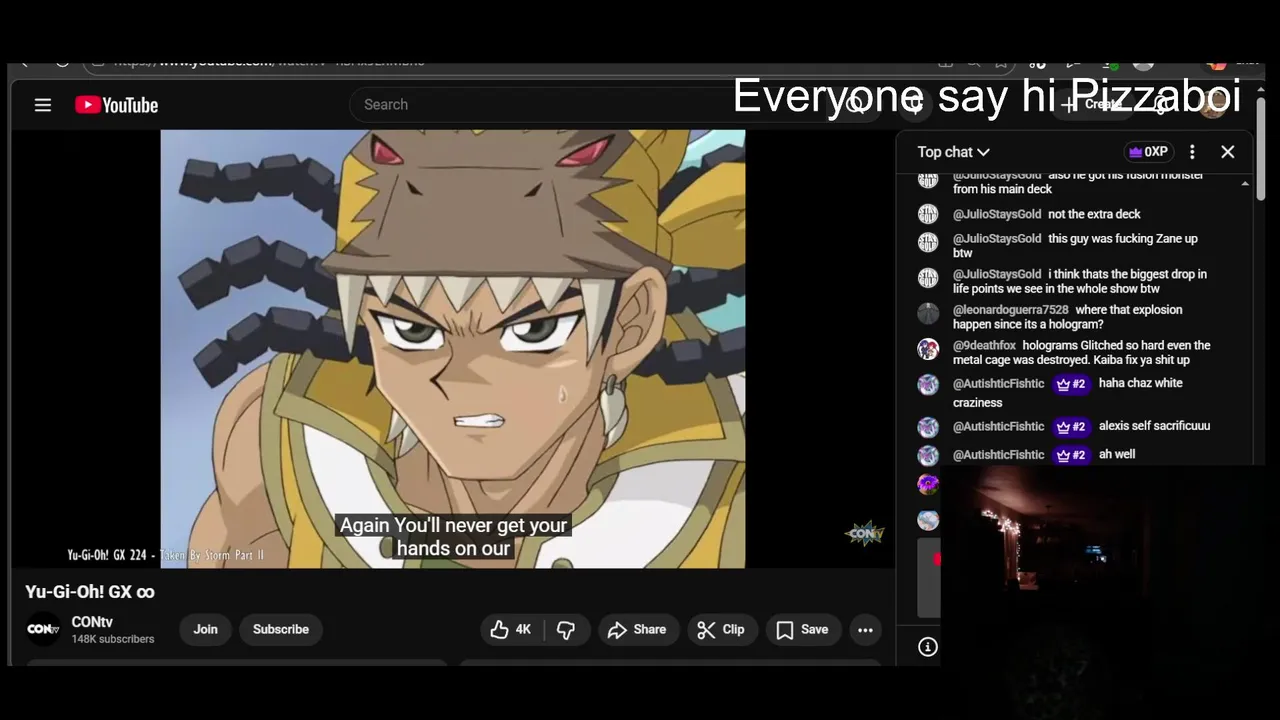Open CONtv channel avatar
The image size is (1280, 720).
[x=43, y=629]
